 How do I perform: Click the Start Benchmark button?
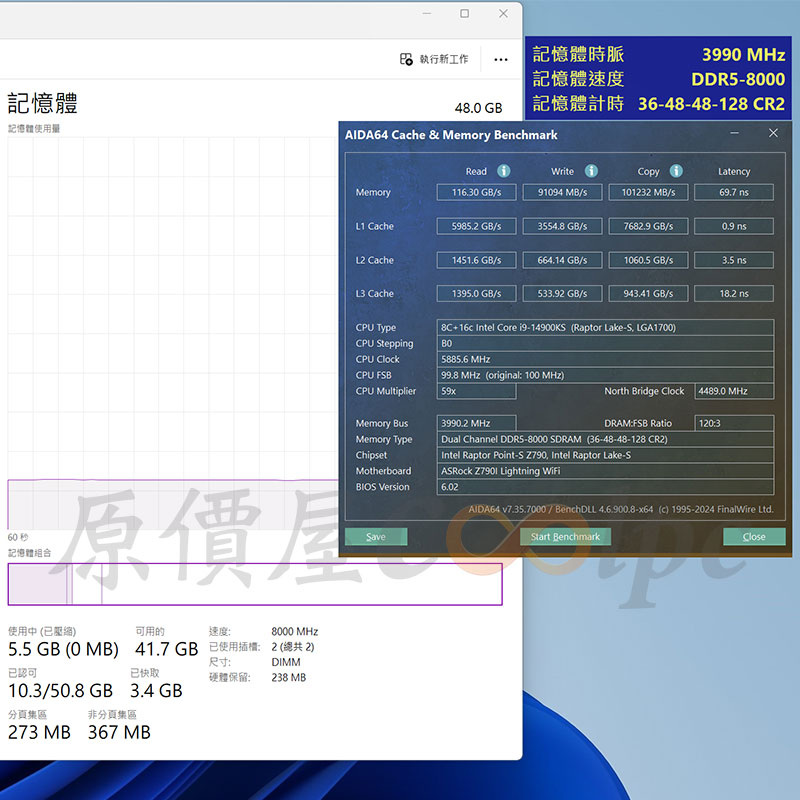pos(565,537)
